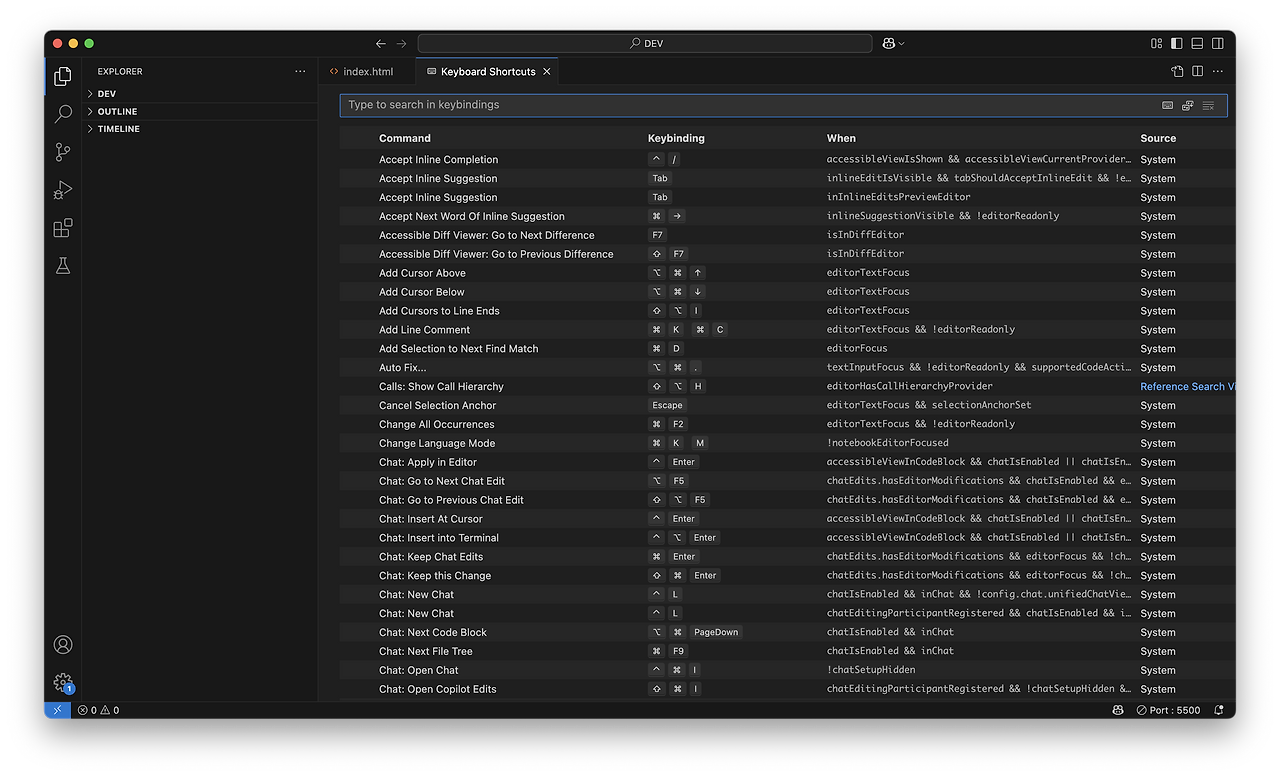The width and height of the screenshot is (1280, 777).
Task: Click inside the keybindings search field
Action: 700,105
